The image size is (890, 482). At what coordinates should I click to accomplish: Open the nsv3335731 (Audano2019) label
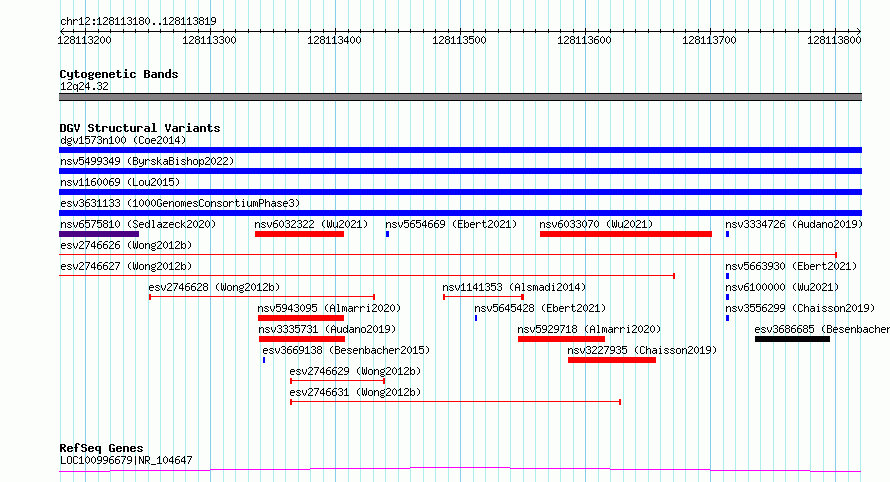(327, 329)
